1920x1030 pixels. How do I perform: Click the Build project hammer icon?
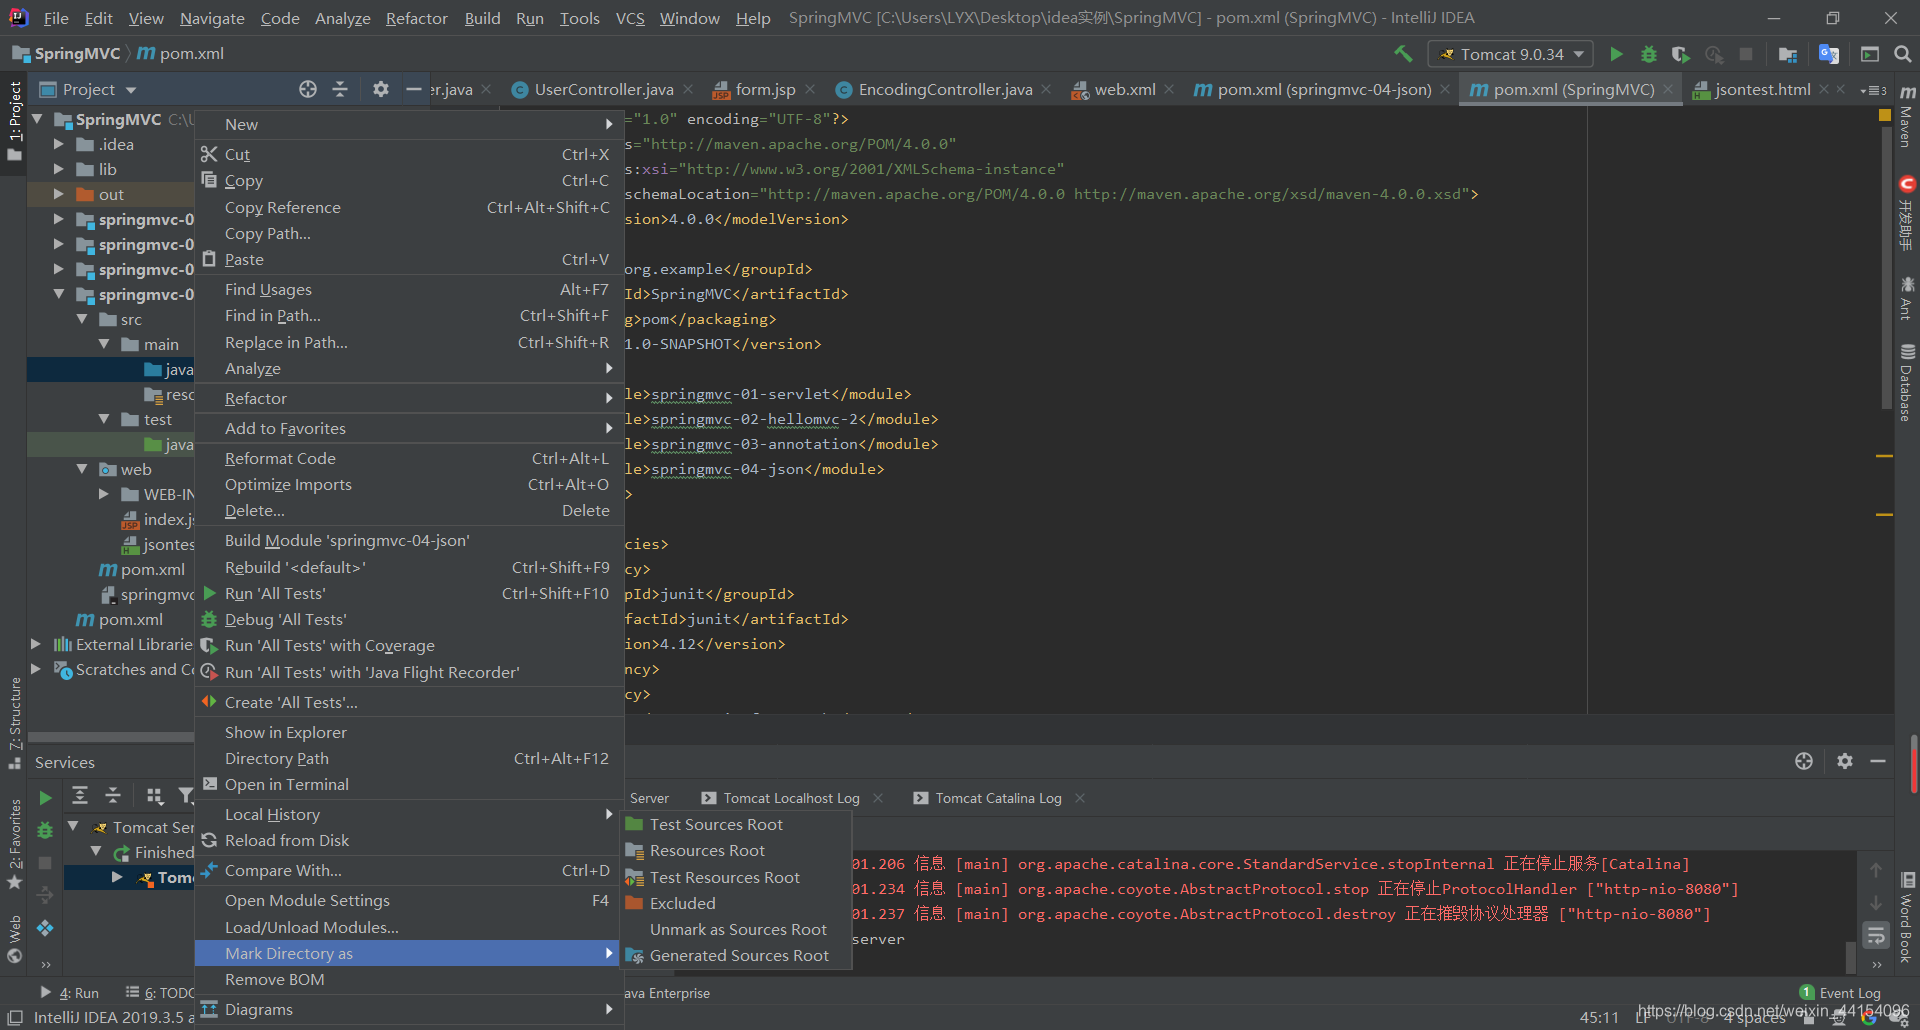pos(1403,54)
